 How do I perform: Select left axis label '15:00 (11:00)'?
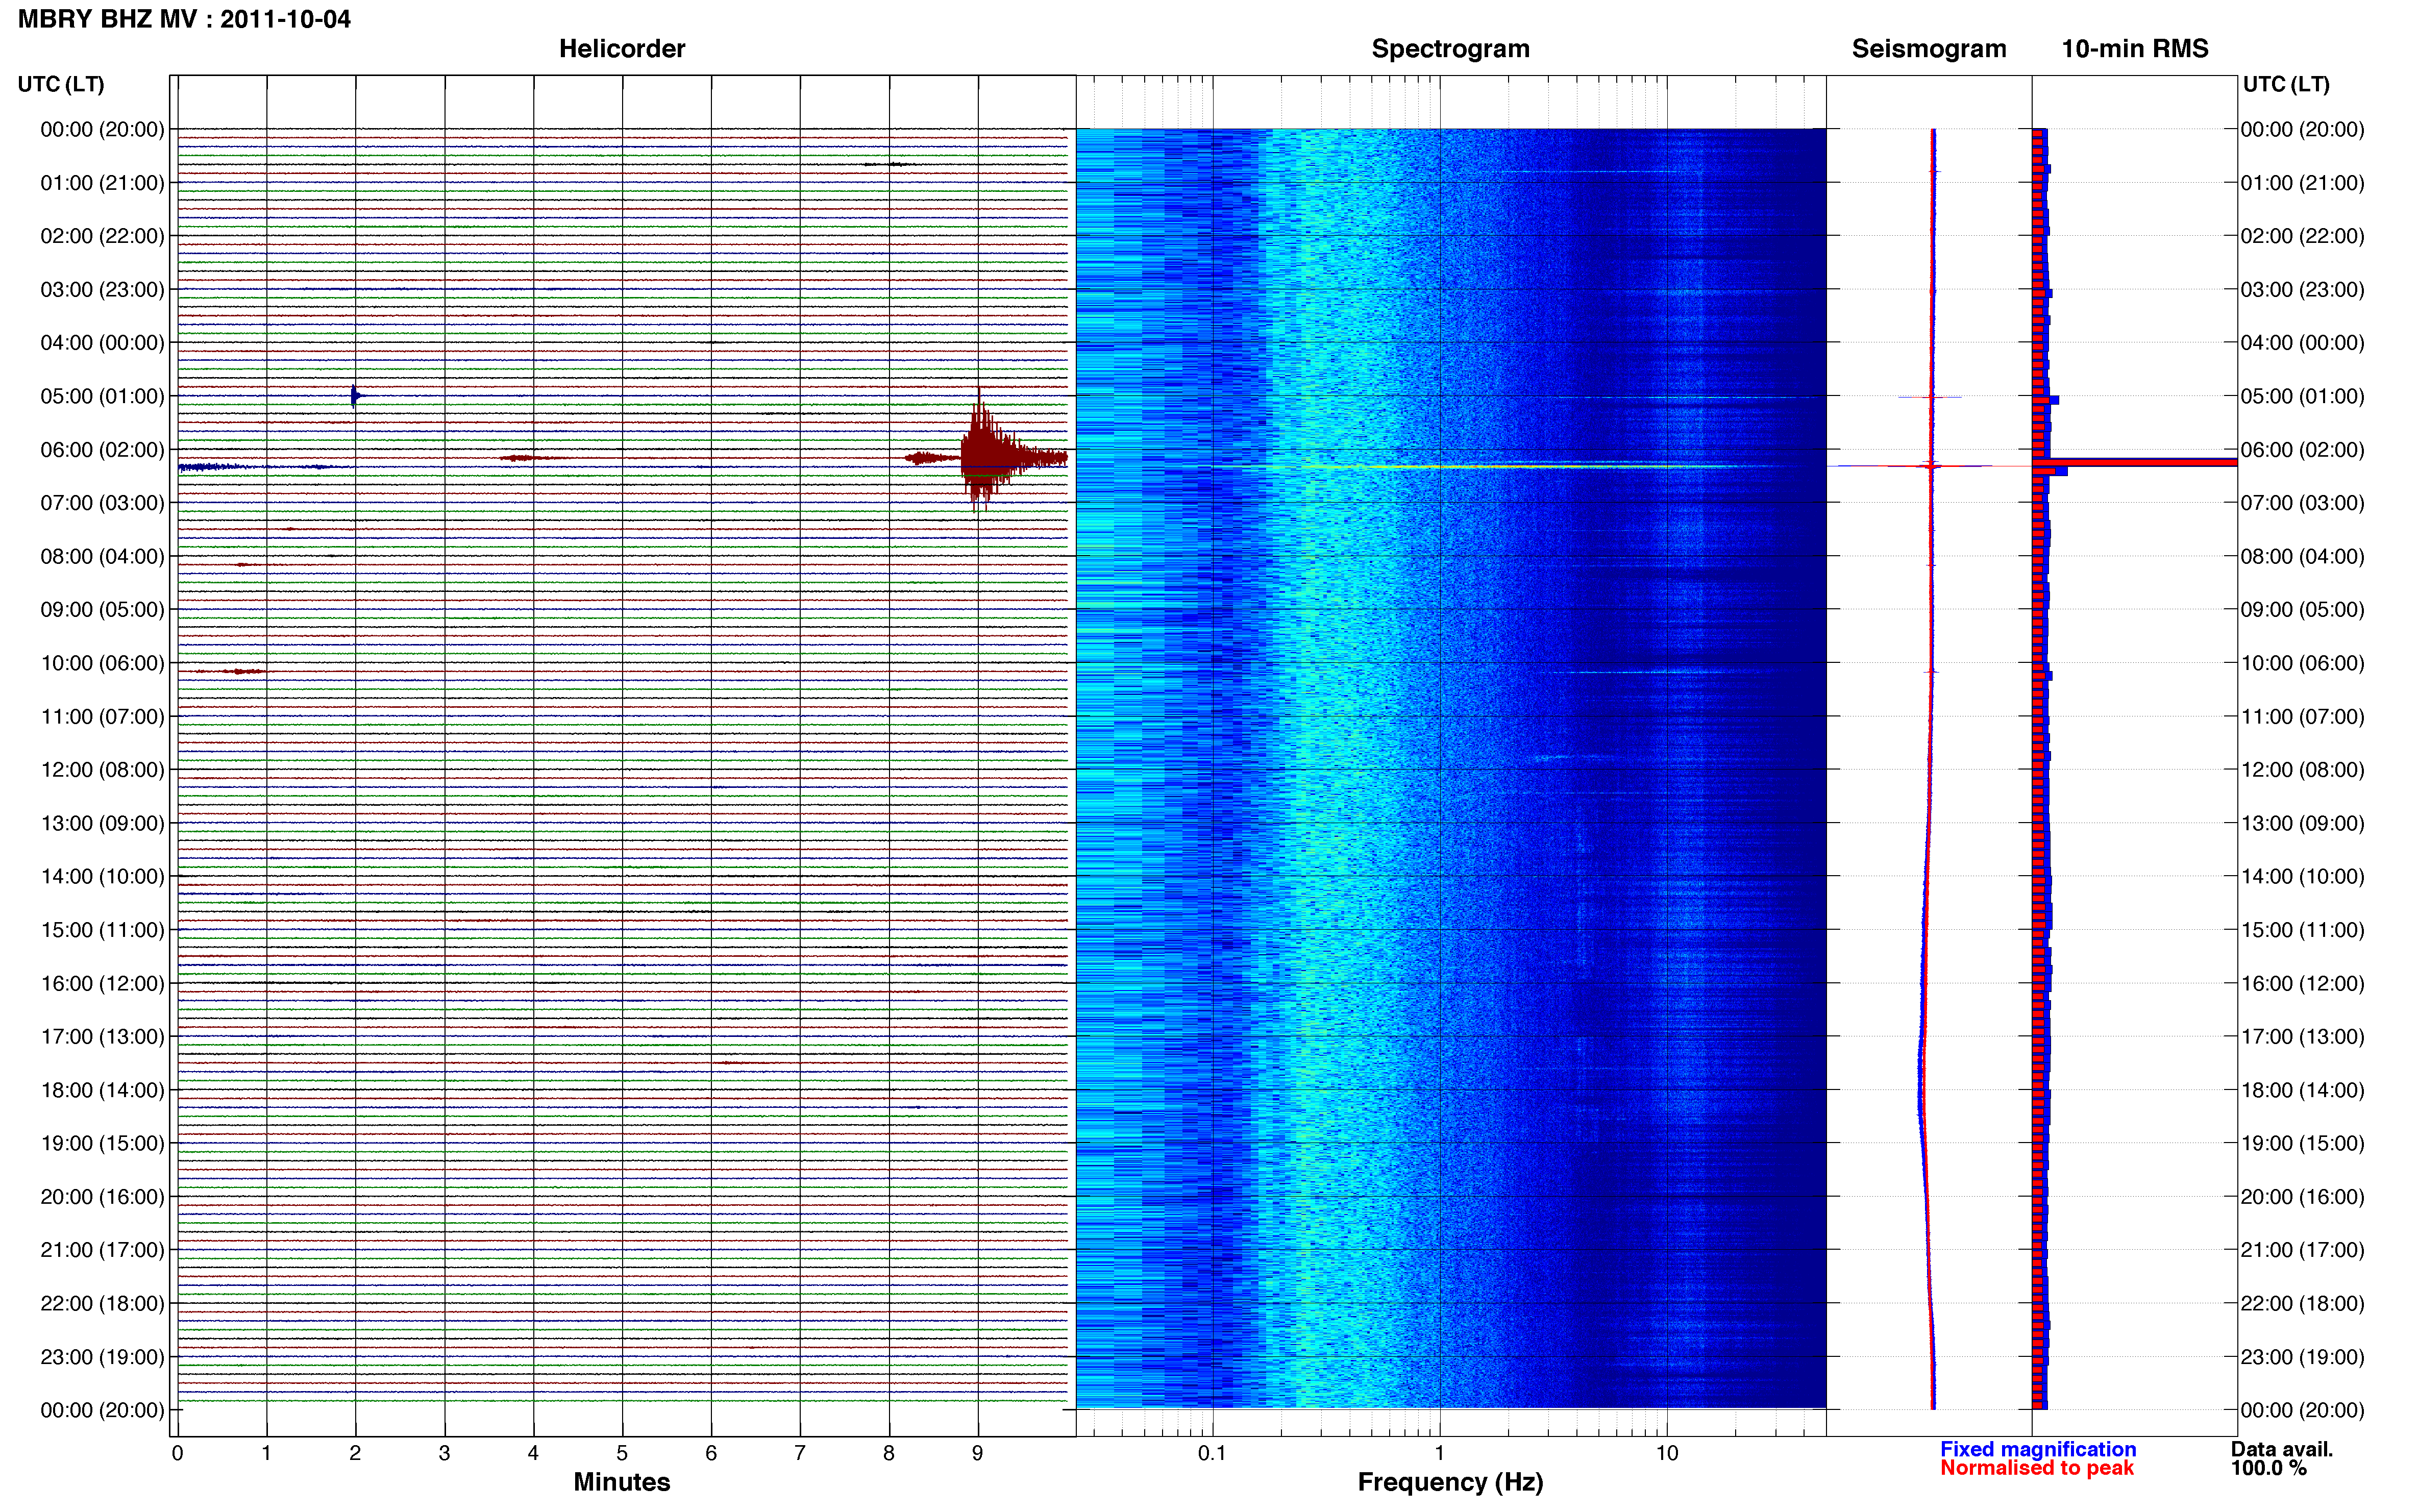point(102,930)
